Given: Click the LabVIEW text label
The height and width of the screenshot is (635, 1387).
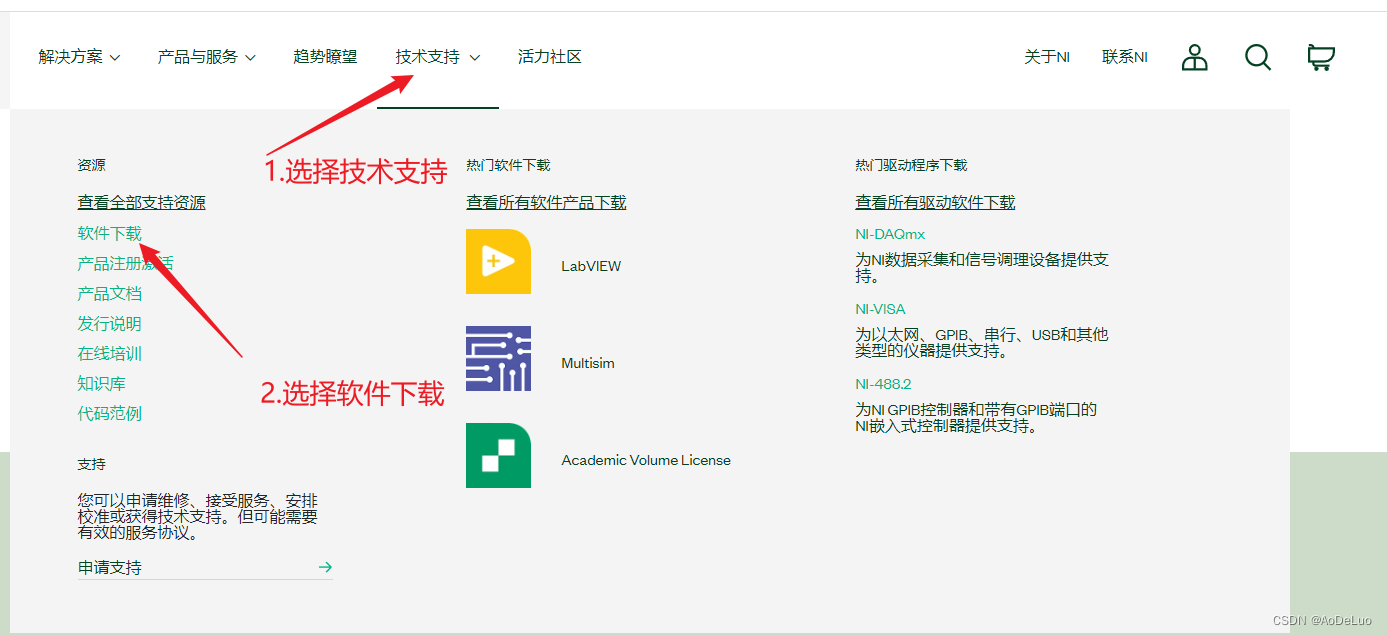Looking at the screenshot, I should coord(591,266).
